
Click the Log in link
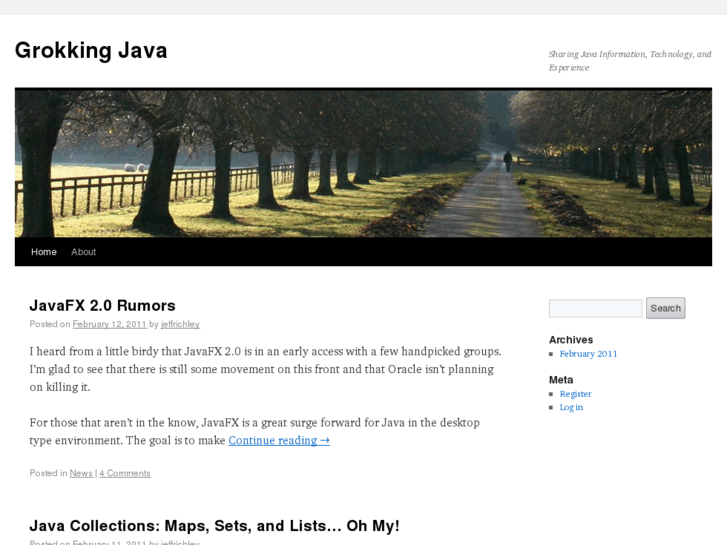571,407
